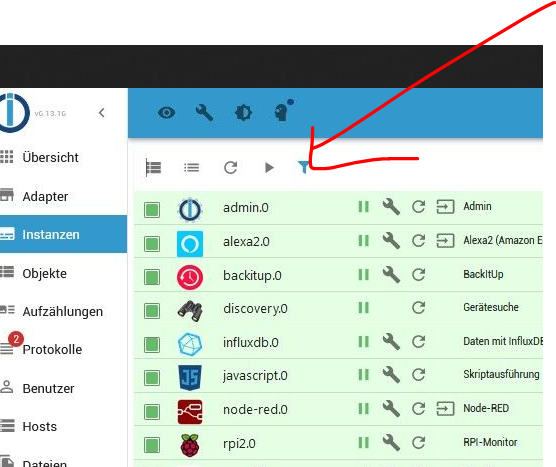Image resolution: width=556 pixels, height=467 pixels.
Task: Open Aufzählungen in the sidebar
Action: coord(62,311)
